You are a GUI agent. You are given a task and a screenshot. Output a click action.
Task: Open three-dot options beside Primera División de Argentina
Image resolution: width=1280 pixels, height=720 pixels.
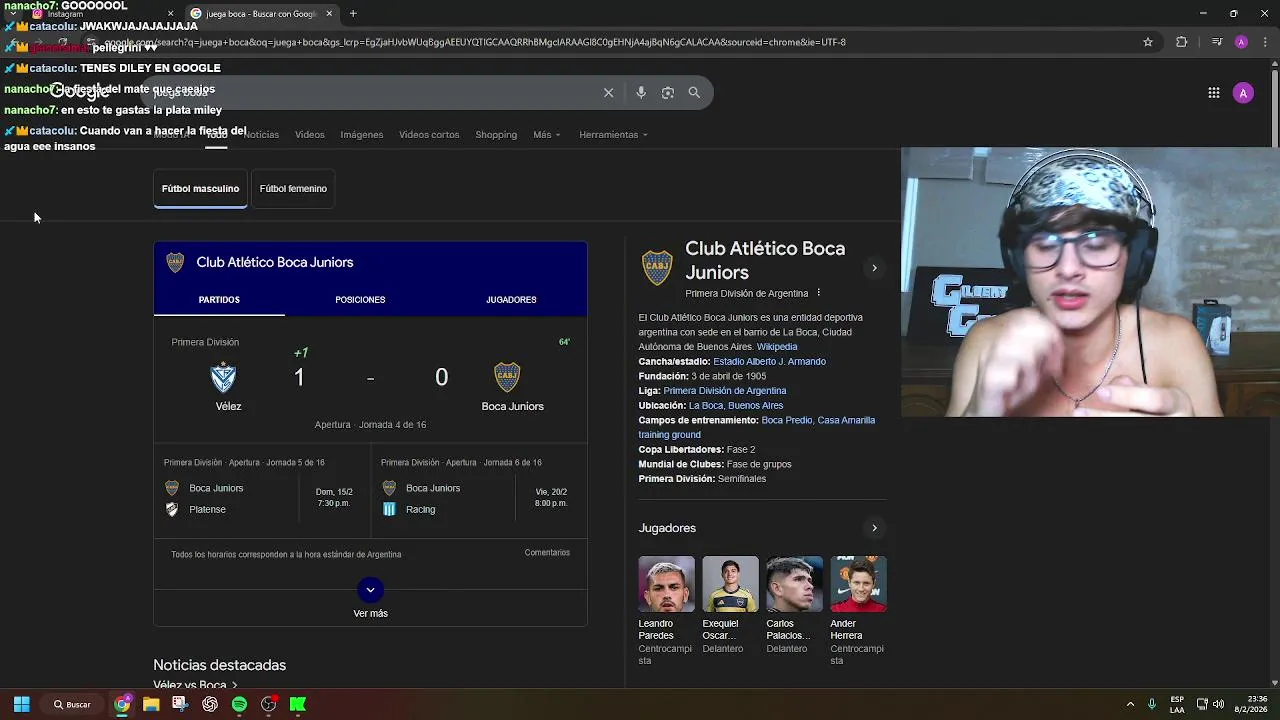[818, 293]
